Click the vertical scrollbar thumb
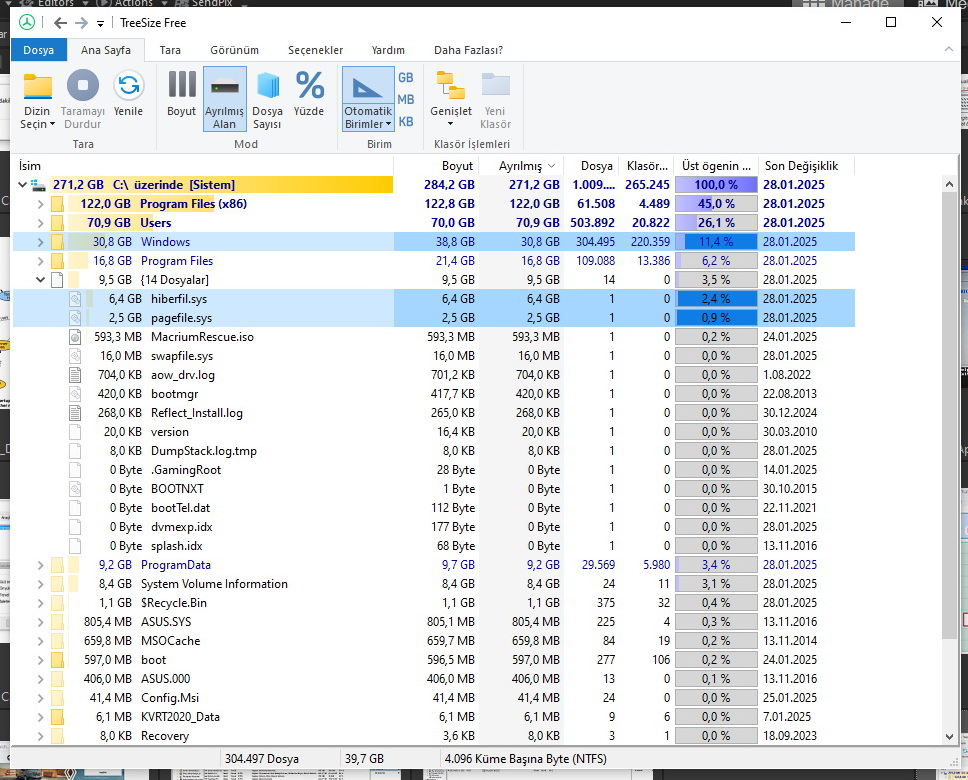Screen dimensions: 968x780 pyautogui.click(x=949, y=416)
